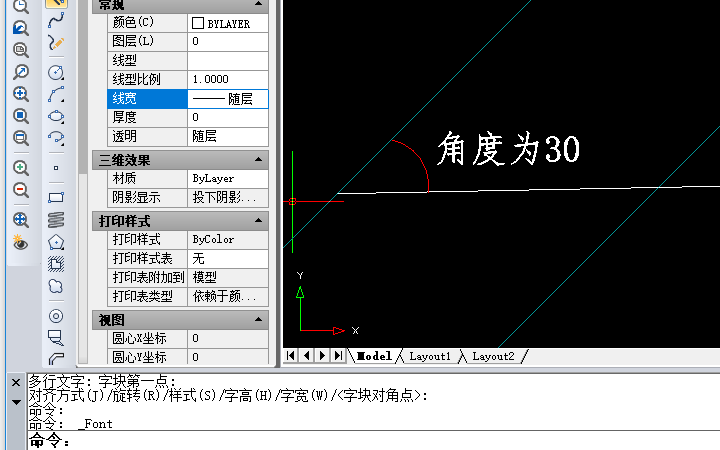The width and height of the screenshot is (720, 450).
Task: Select the 圆心X坐标 value
Action: [228, 338]
